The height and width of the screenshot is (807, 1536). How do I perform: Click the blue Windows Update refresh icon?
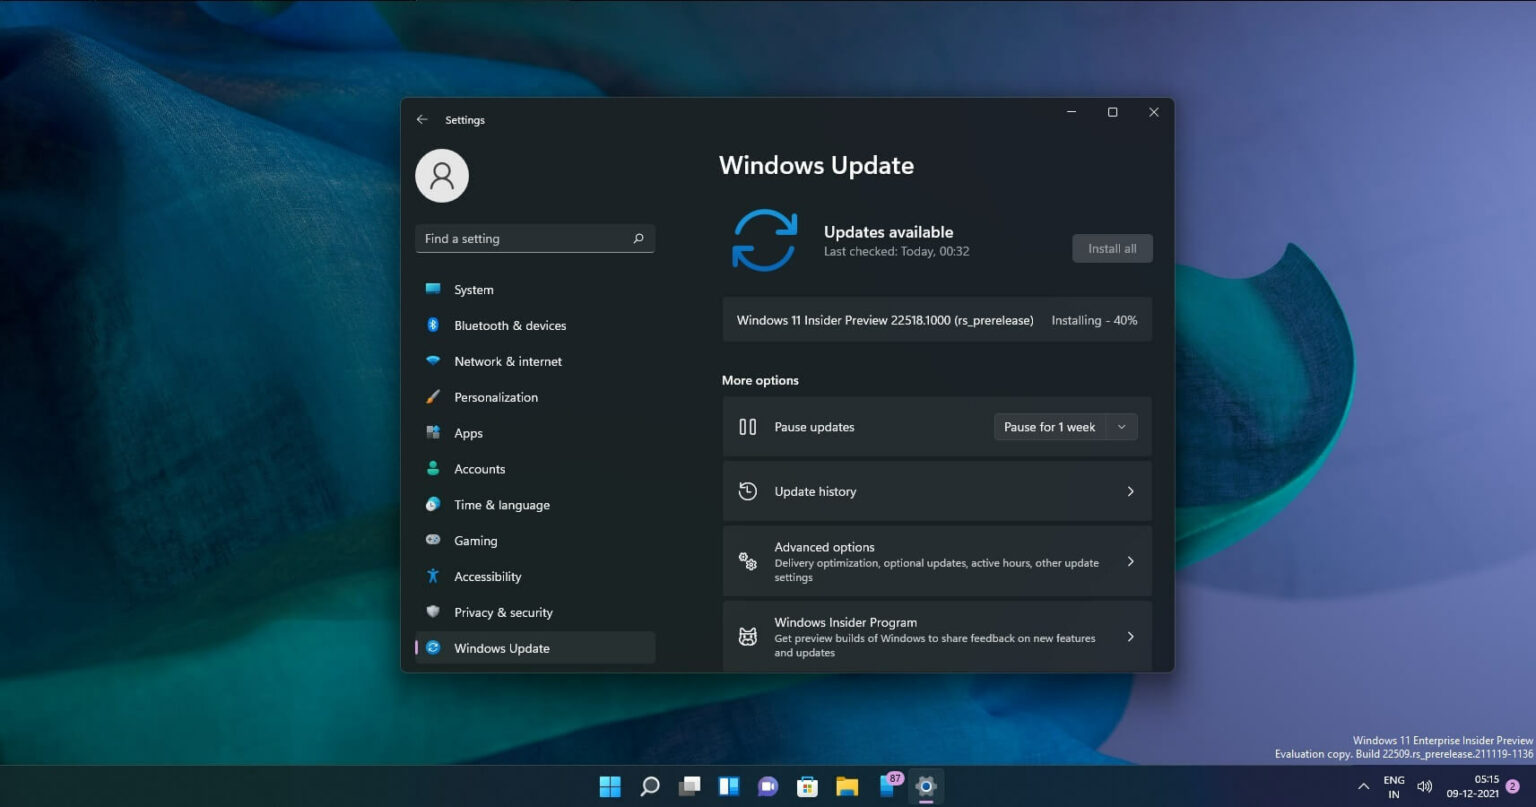click(x=764, y=240)
